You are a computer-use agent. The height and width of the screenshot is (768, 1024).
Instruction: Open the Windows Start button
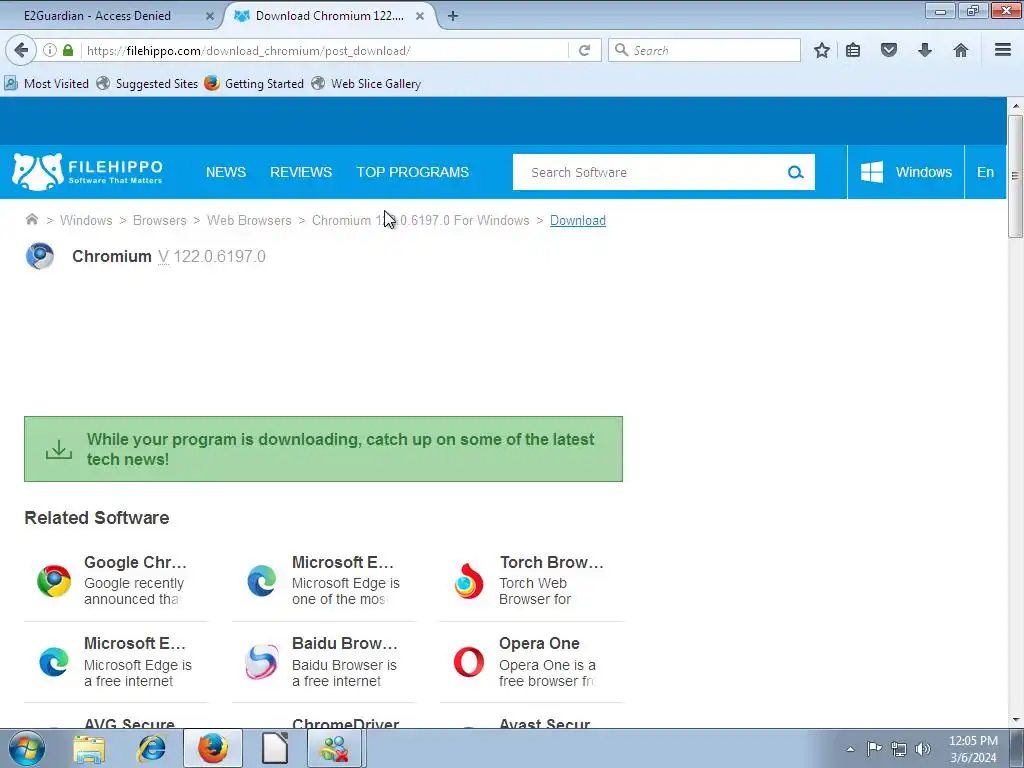coord(27,748)
